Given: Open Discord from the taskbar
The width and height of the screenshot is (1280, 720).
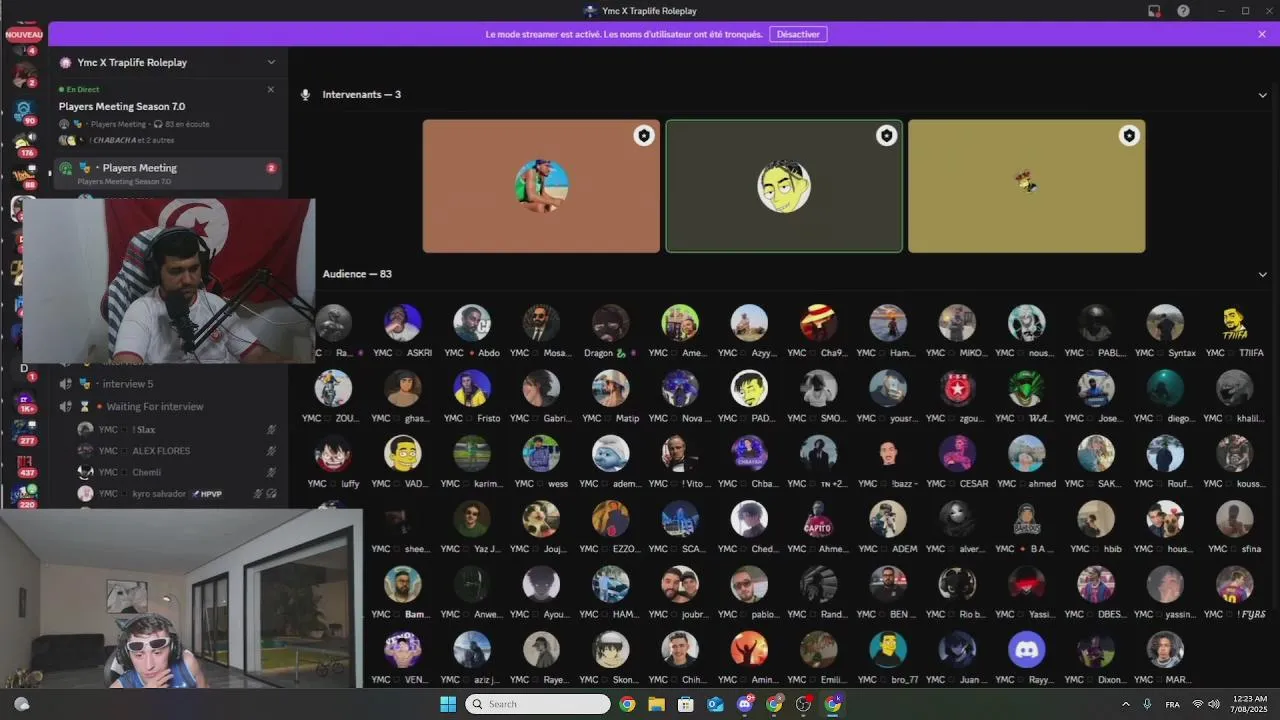Looking at the screenshot, I should pos(745,704).
